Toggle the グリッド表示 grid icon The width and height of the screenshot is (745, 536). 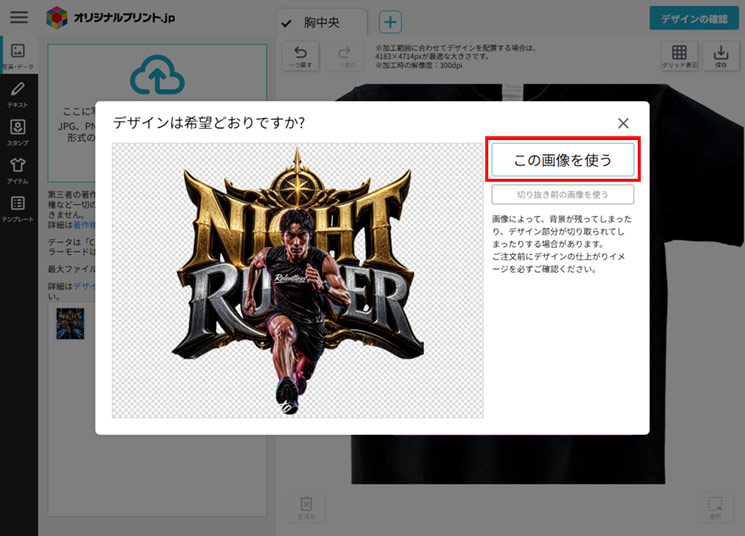pyautogui.click(x=679, y=56)
